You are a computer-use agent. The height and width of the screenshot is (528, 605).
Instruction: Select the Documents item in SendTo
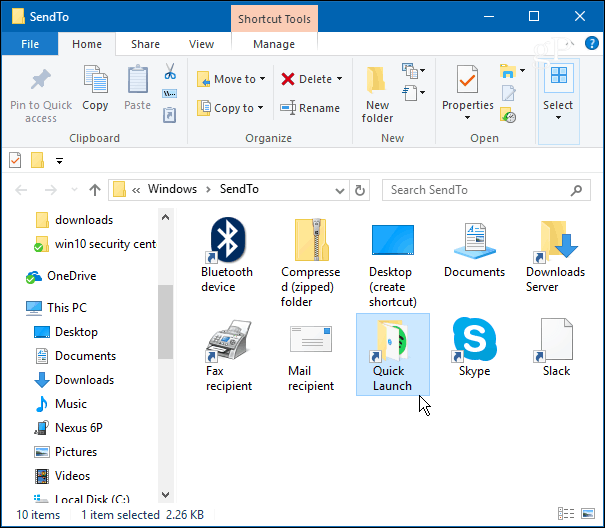click(x=474, y=250)
